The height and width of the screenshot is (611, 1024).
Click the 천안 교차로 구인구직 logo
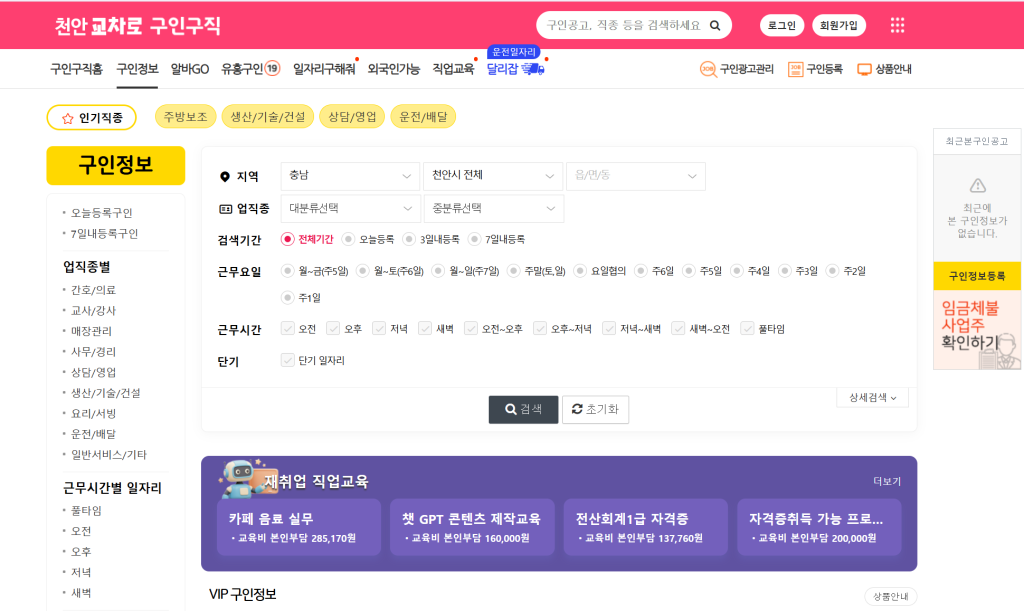coord(137,26)
